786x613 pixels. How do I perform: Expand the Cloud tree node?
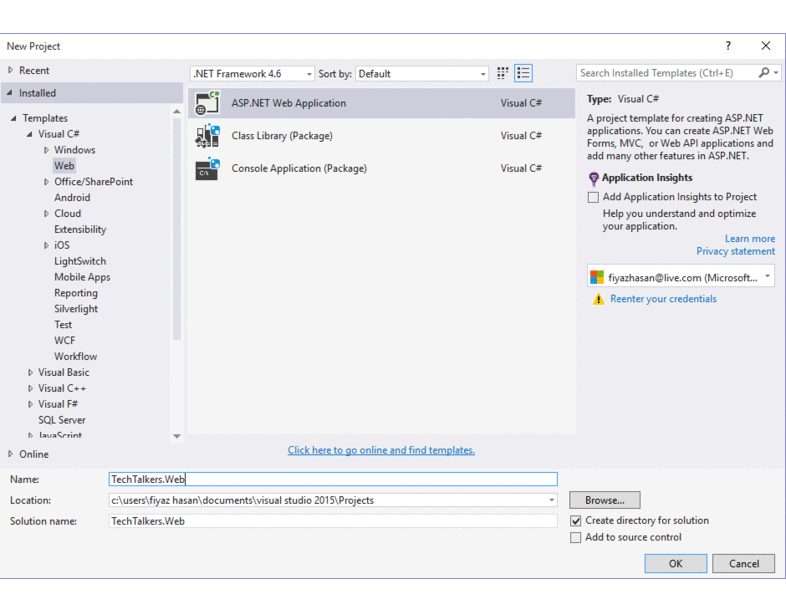pos(46,214)
